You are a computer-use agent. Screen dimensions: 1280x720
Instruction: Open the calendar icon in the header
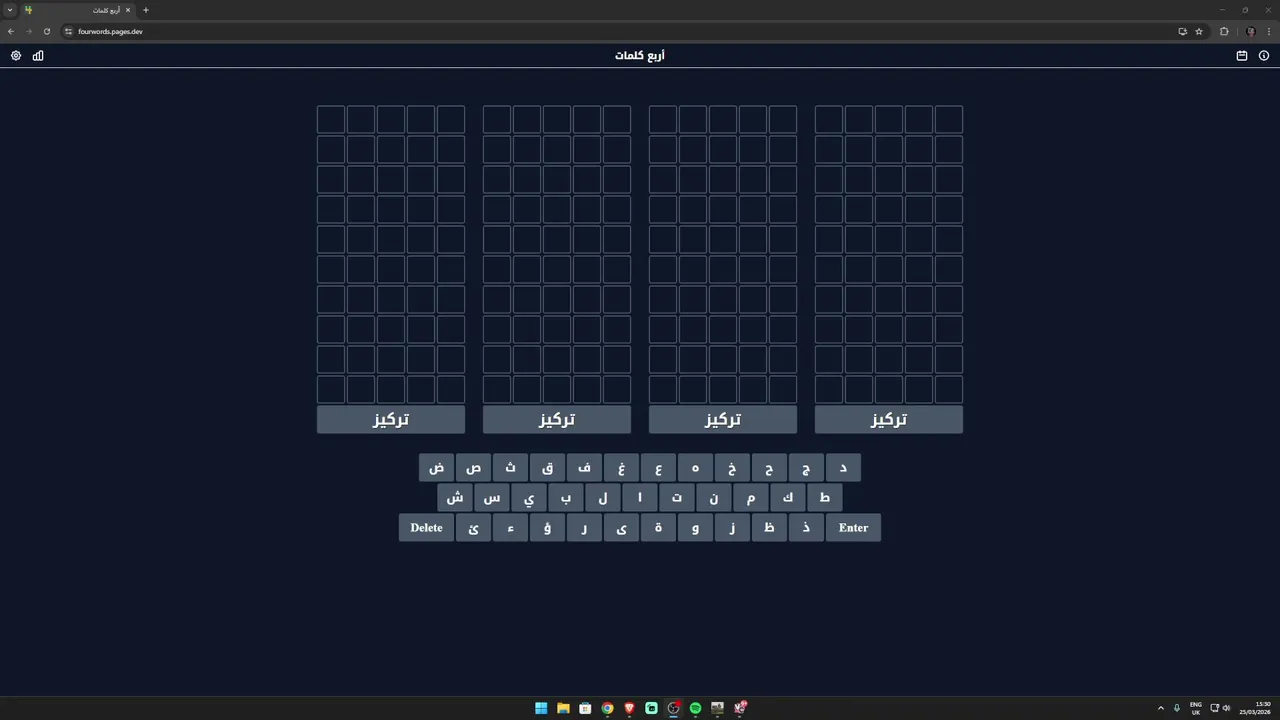[1242, 56]
